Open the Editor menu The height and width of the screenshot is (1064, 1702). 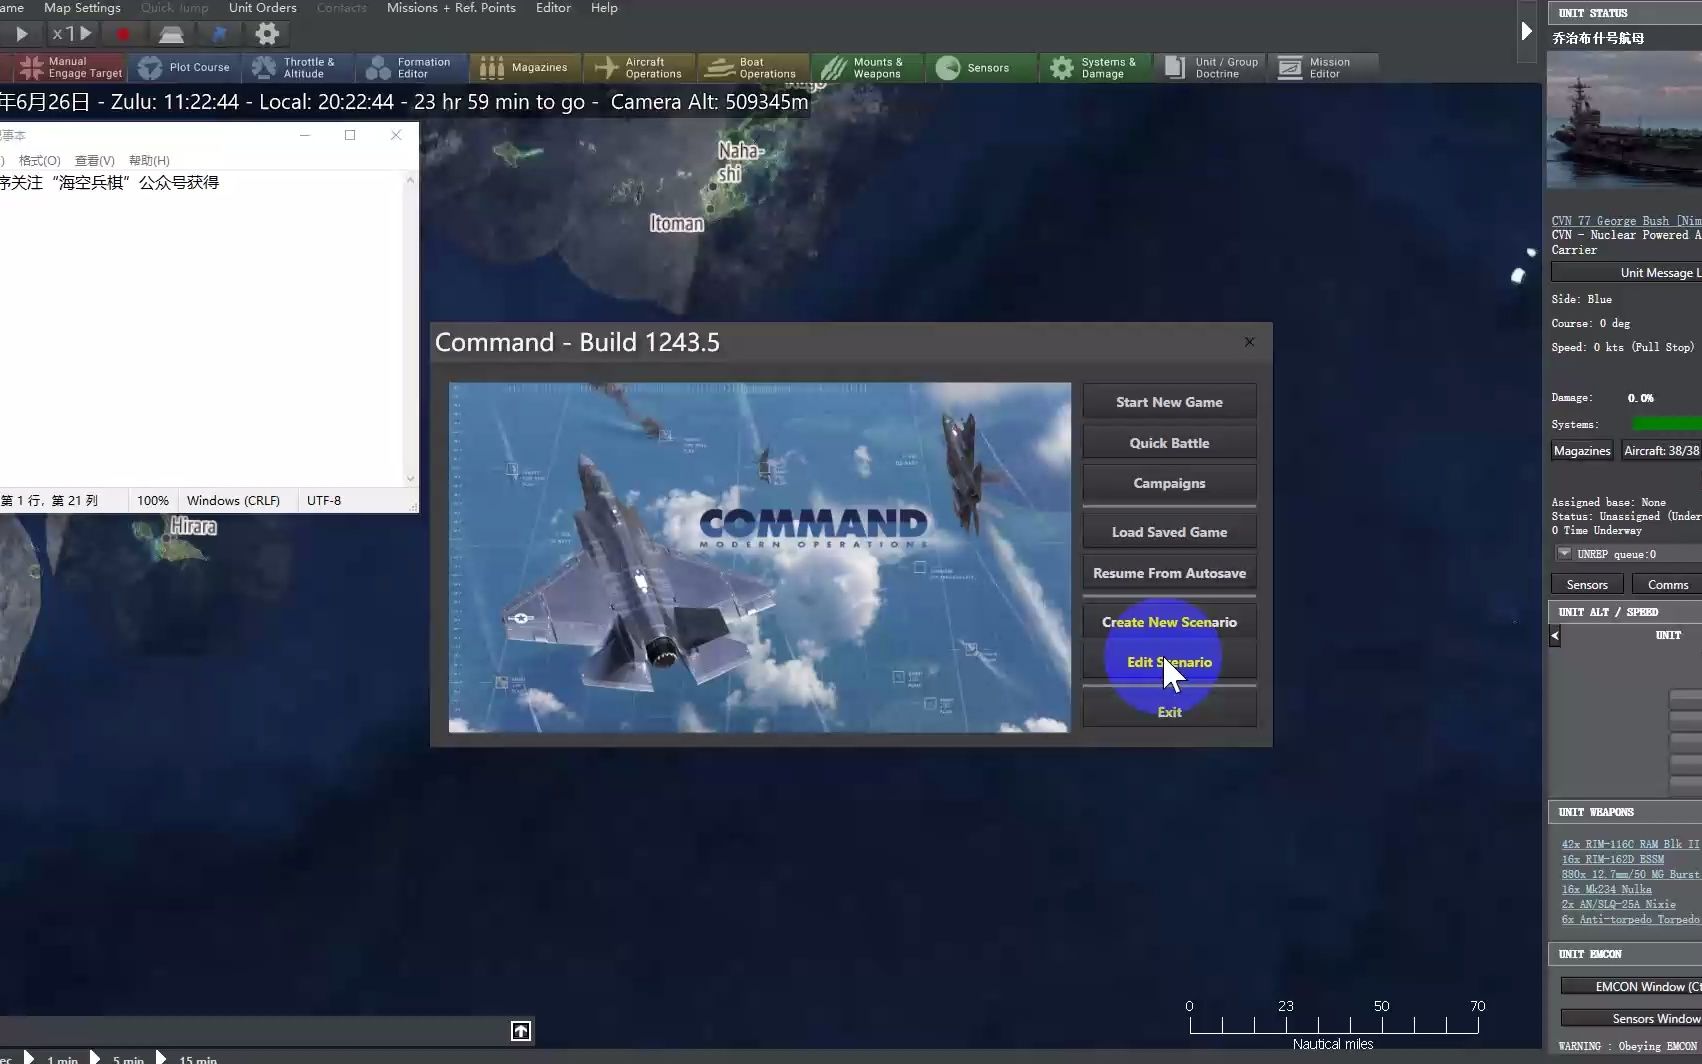pyautogui.click(x=553, y=8)
